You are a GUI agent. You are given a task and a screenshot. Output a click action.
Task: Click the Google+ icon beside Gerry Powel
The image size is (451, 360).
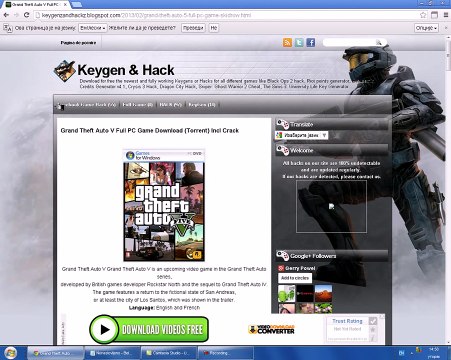[x=281, y=268]
